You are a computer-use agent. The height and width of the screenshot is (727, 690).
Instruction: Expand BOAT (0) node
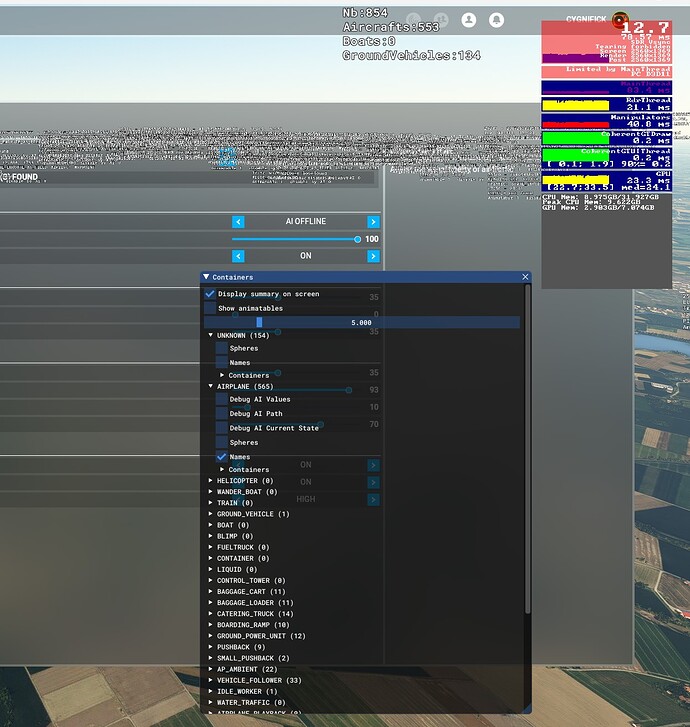click(211, 525)
